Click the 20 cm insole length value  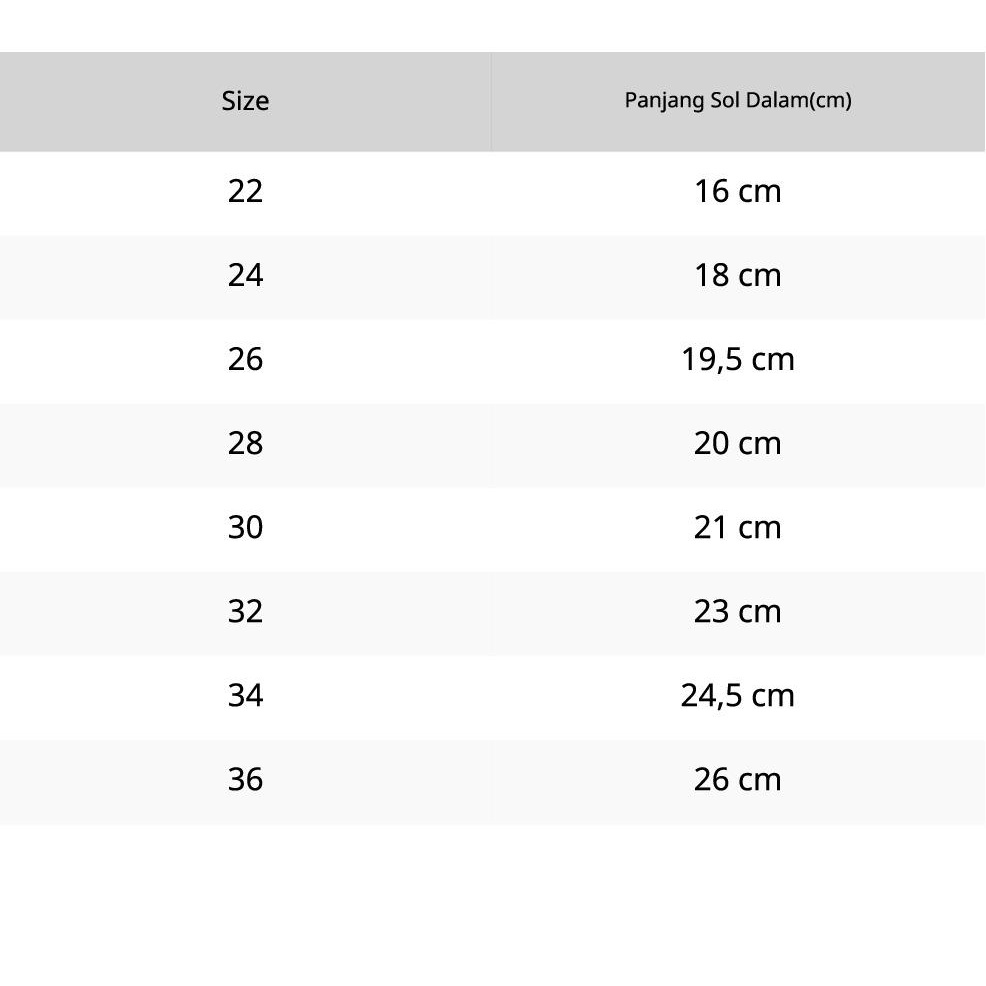(738, 443)
